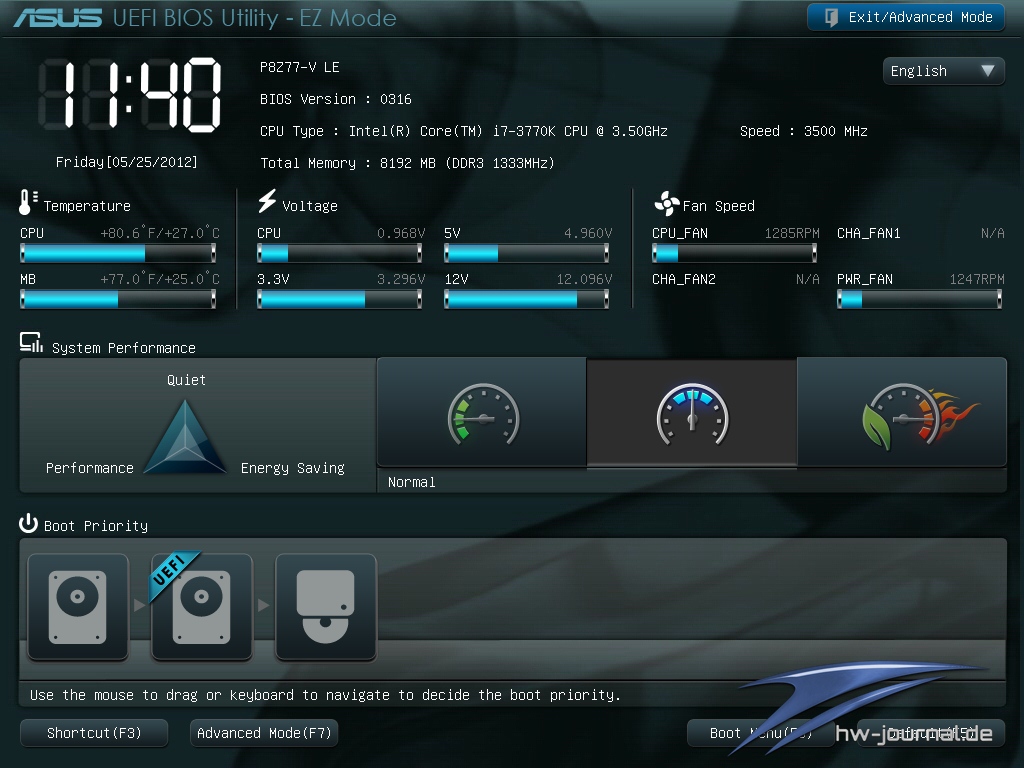Click the thermometer Temperature icon
Viewport: 1024px width, 768px height.
tap(28, 203)
